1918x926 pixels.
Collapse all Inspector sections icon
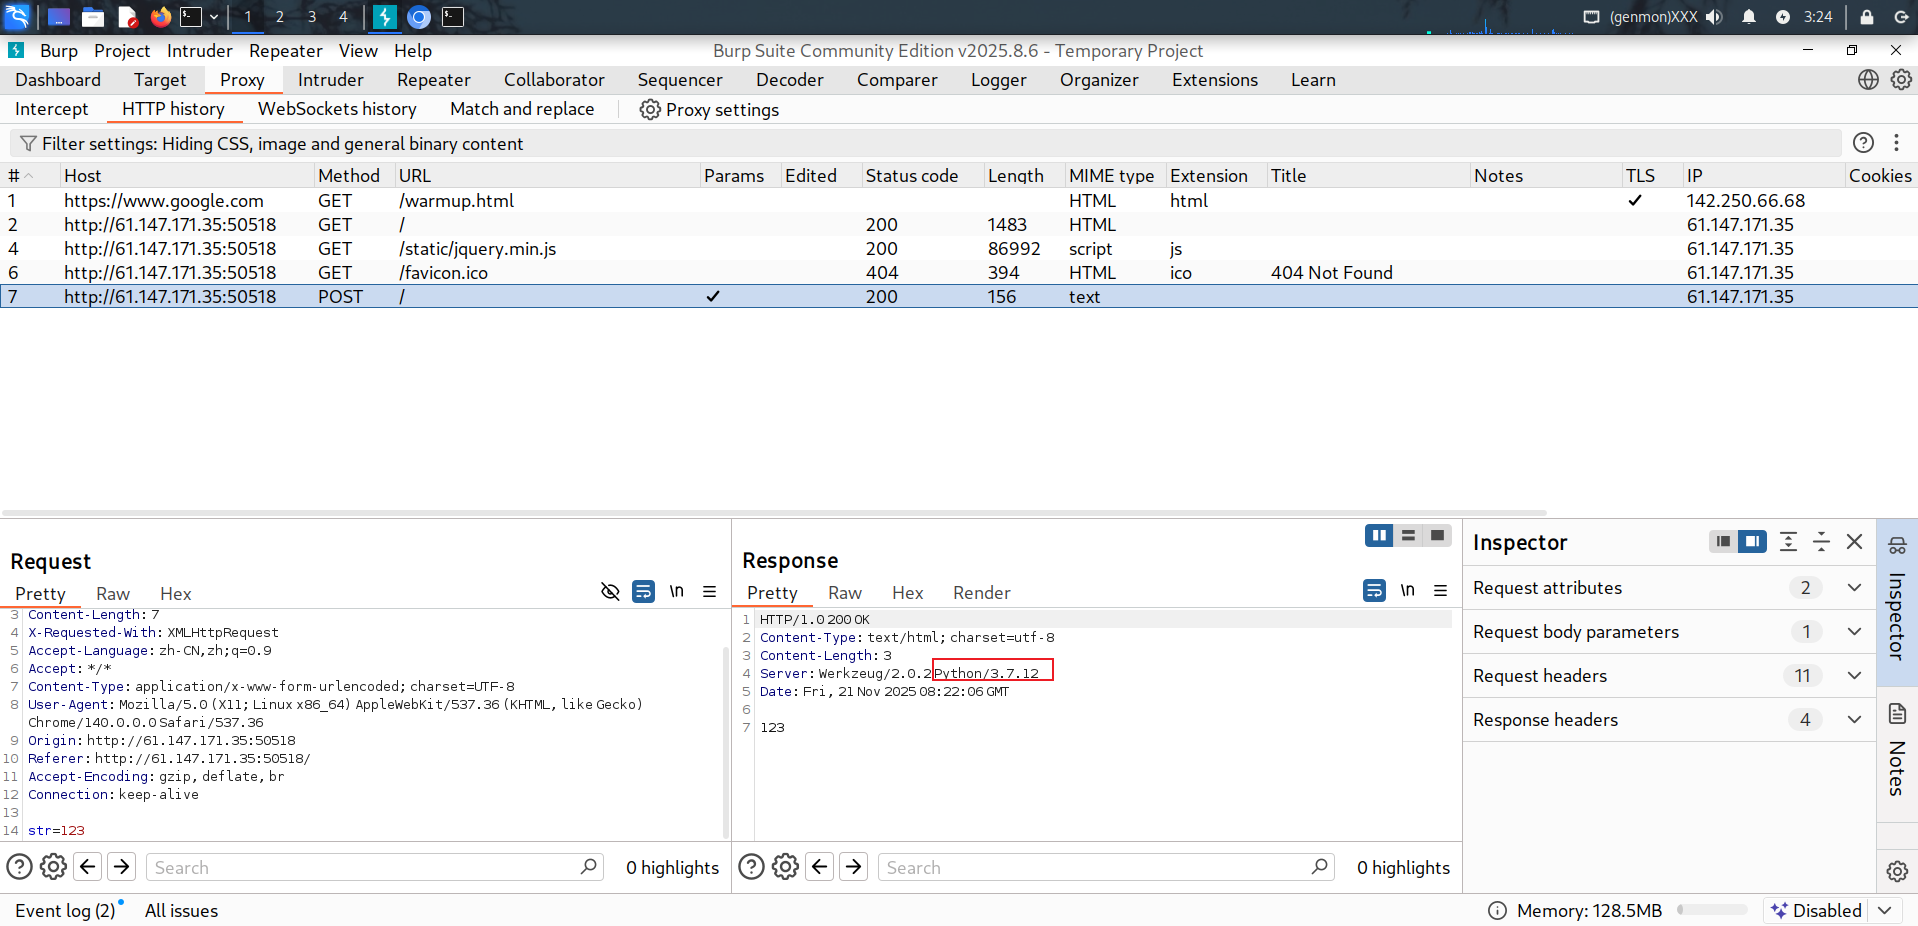(x=1821, y=542)
